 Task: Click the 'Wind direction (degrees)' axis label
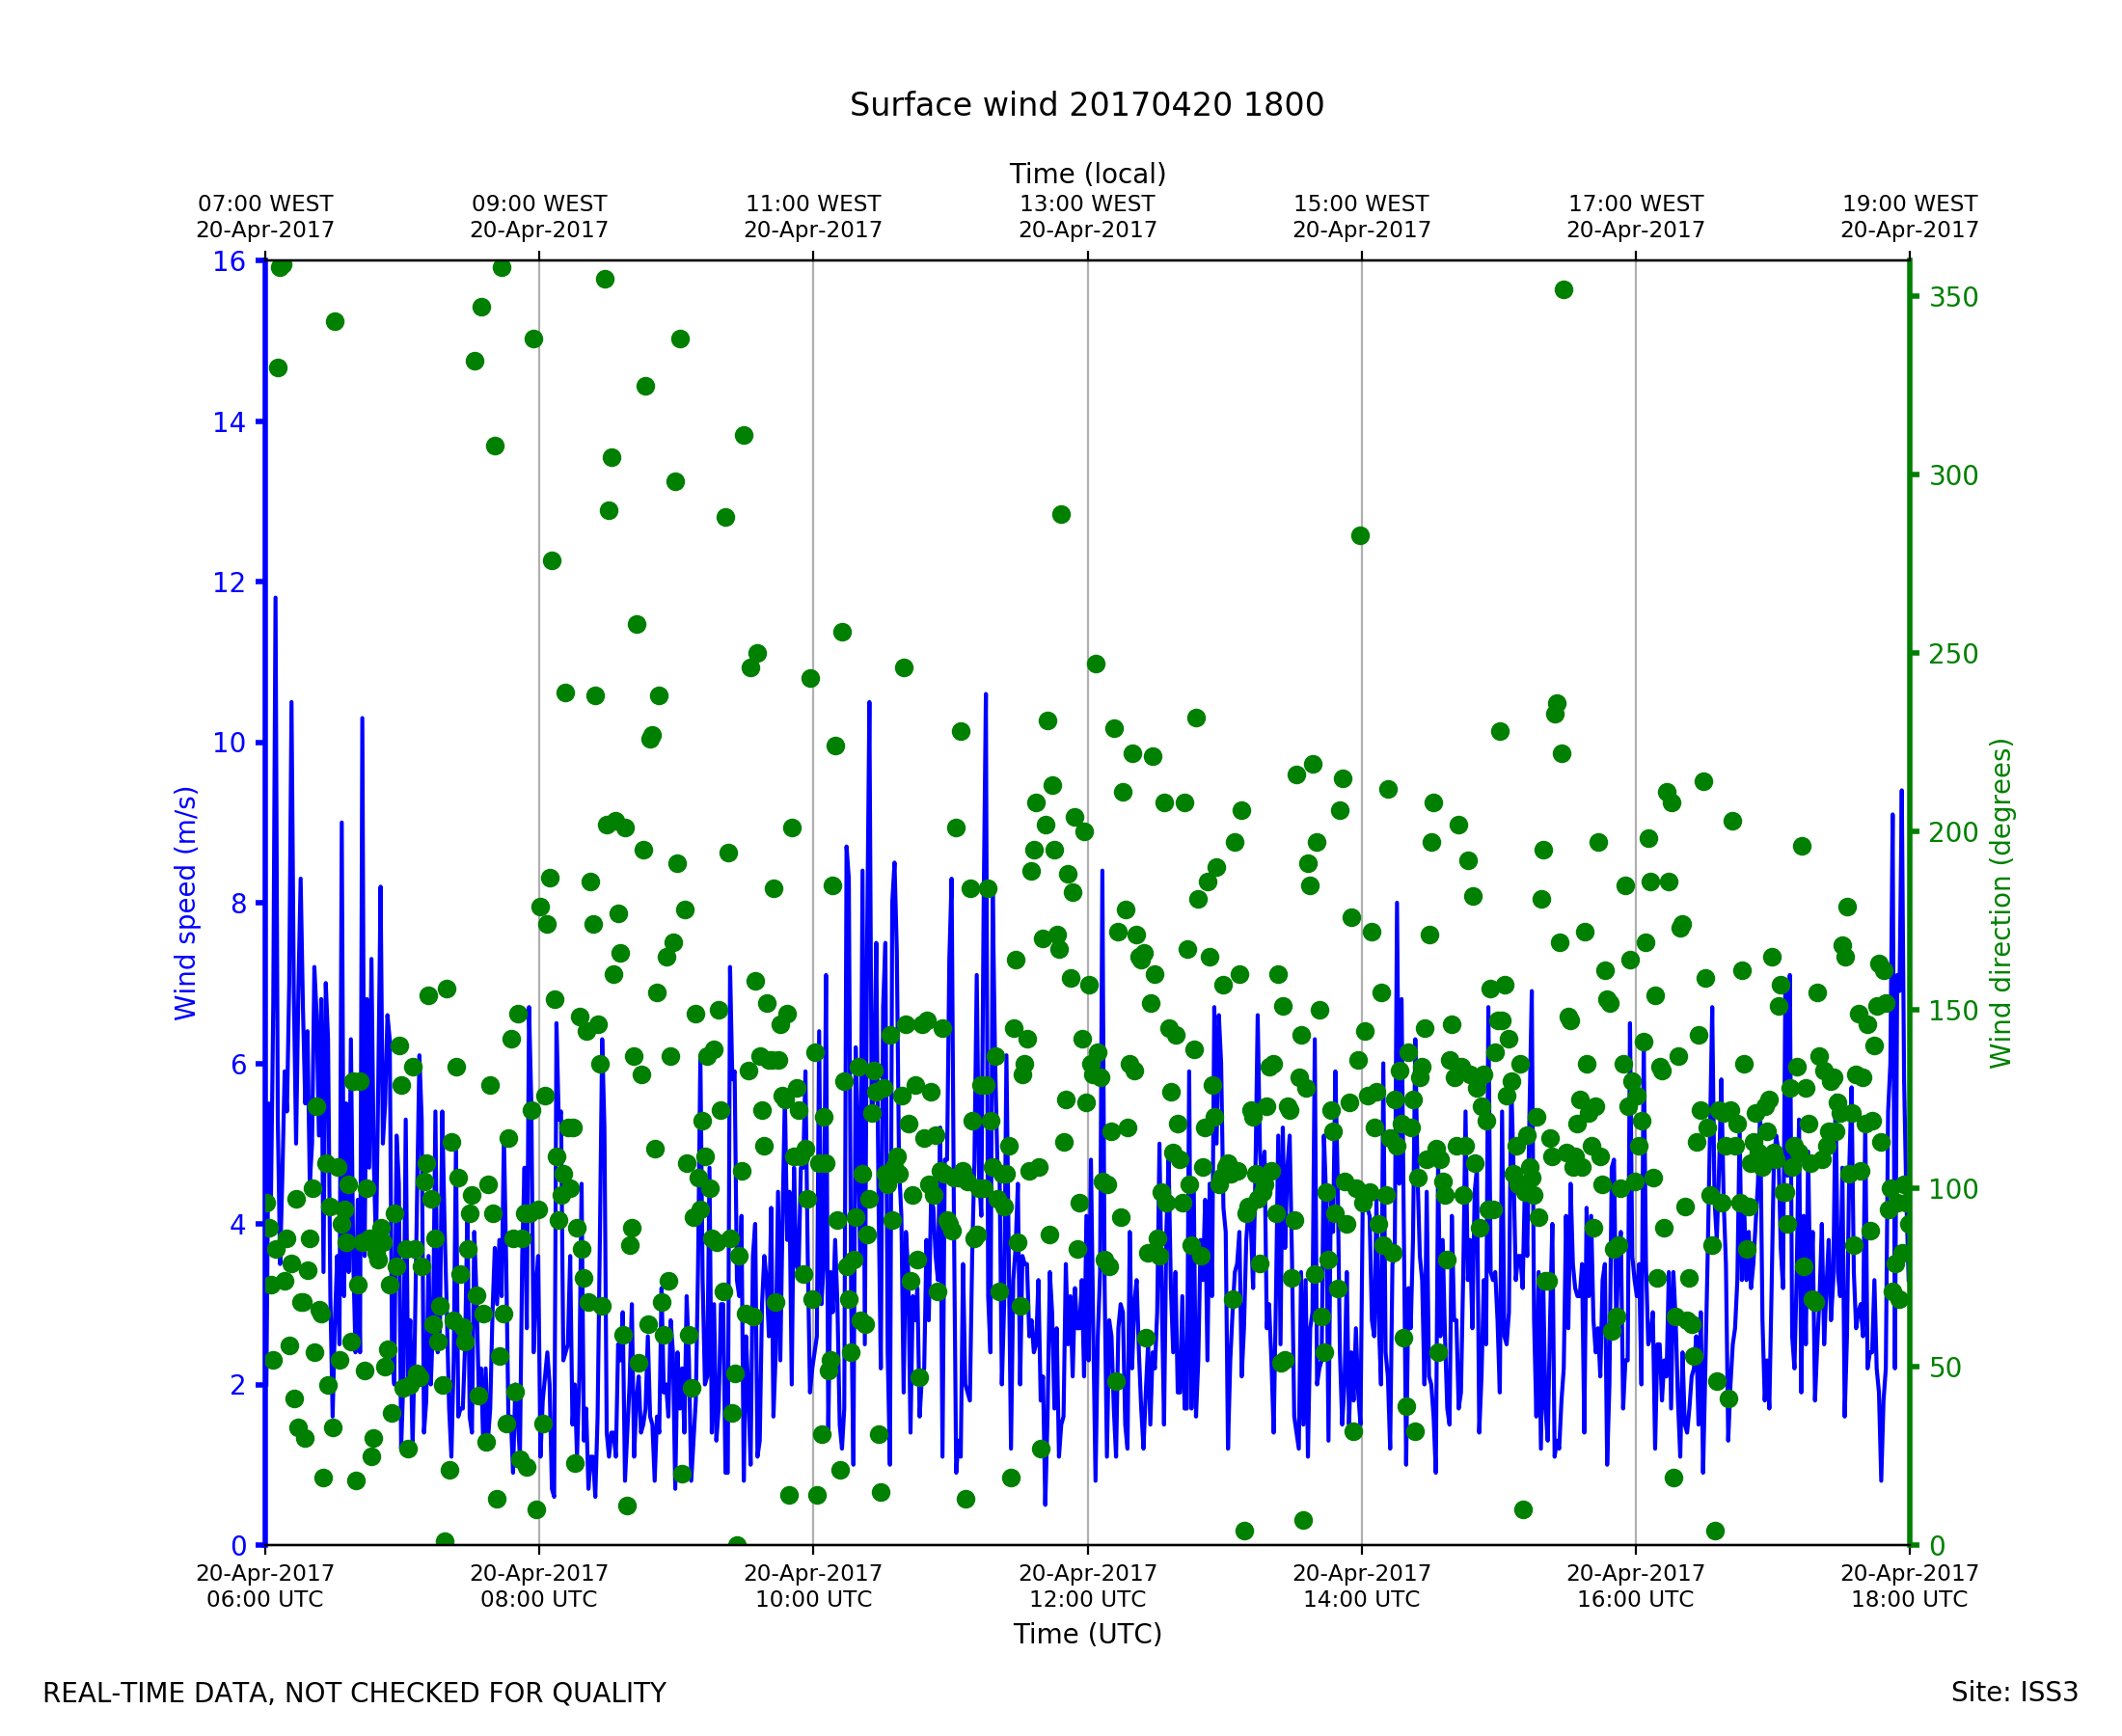2000,903
